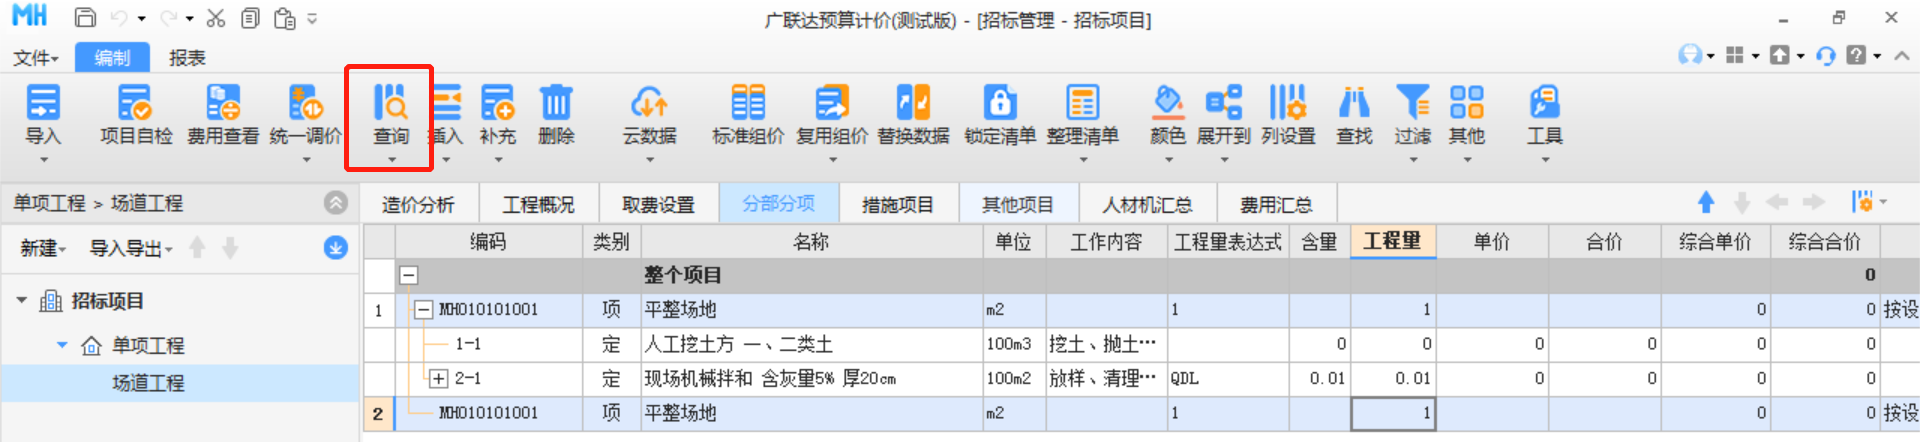Screen dimensions: 1920x442
Task: Click the 查找 binoculars icon
Action: (x=1354, y=104)
